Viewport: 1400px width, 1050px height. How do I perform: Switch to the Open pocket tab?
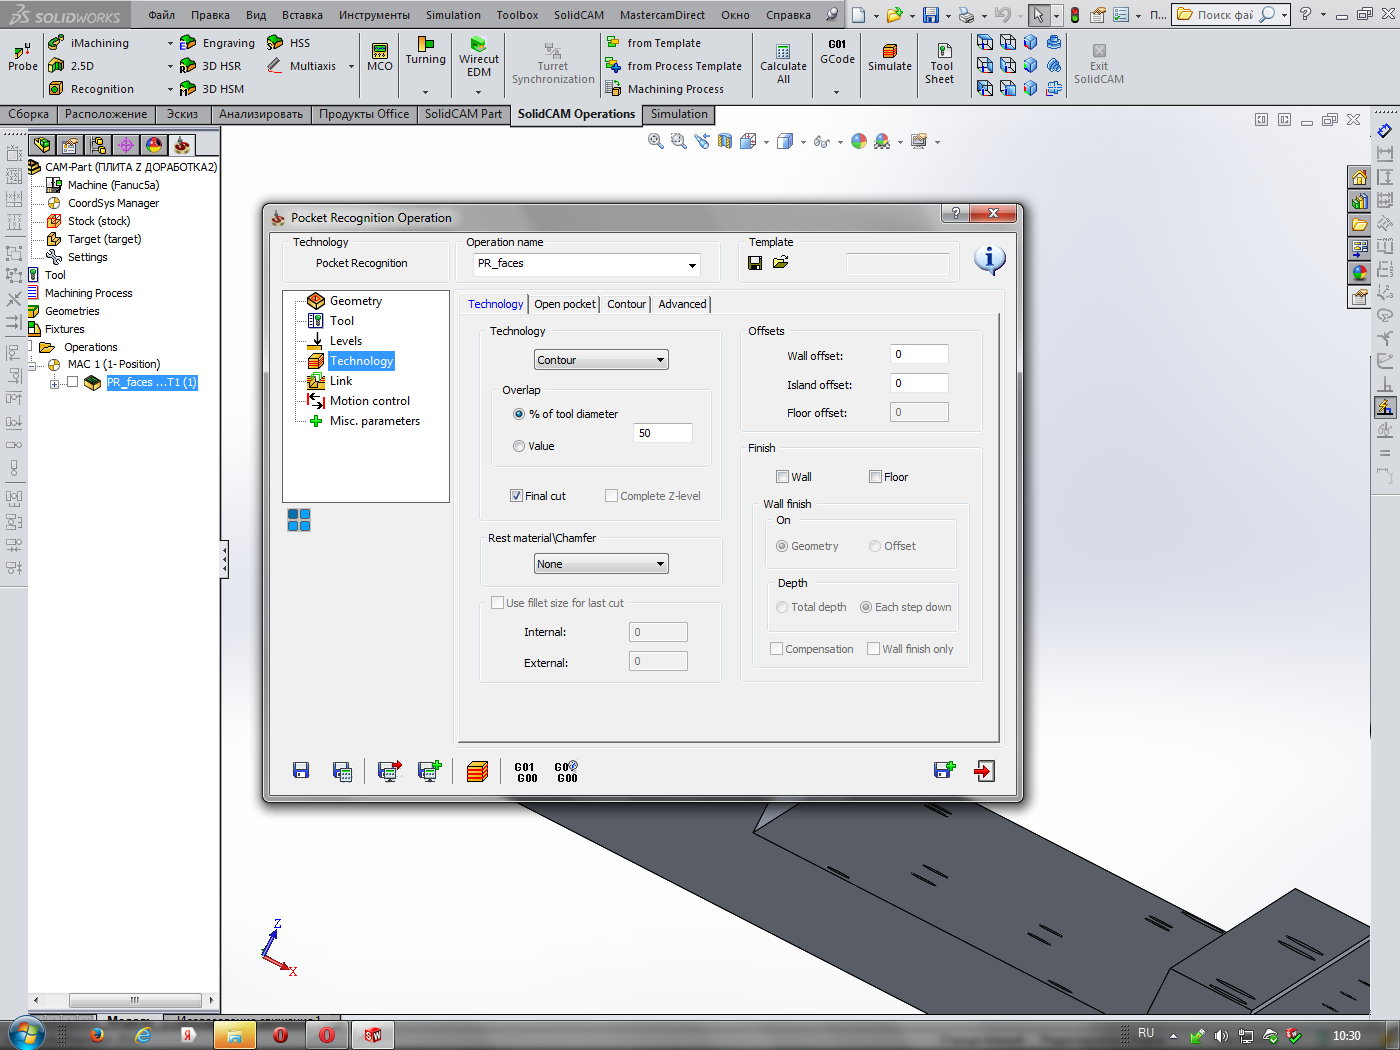(565, 304)
